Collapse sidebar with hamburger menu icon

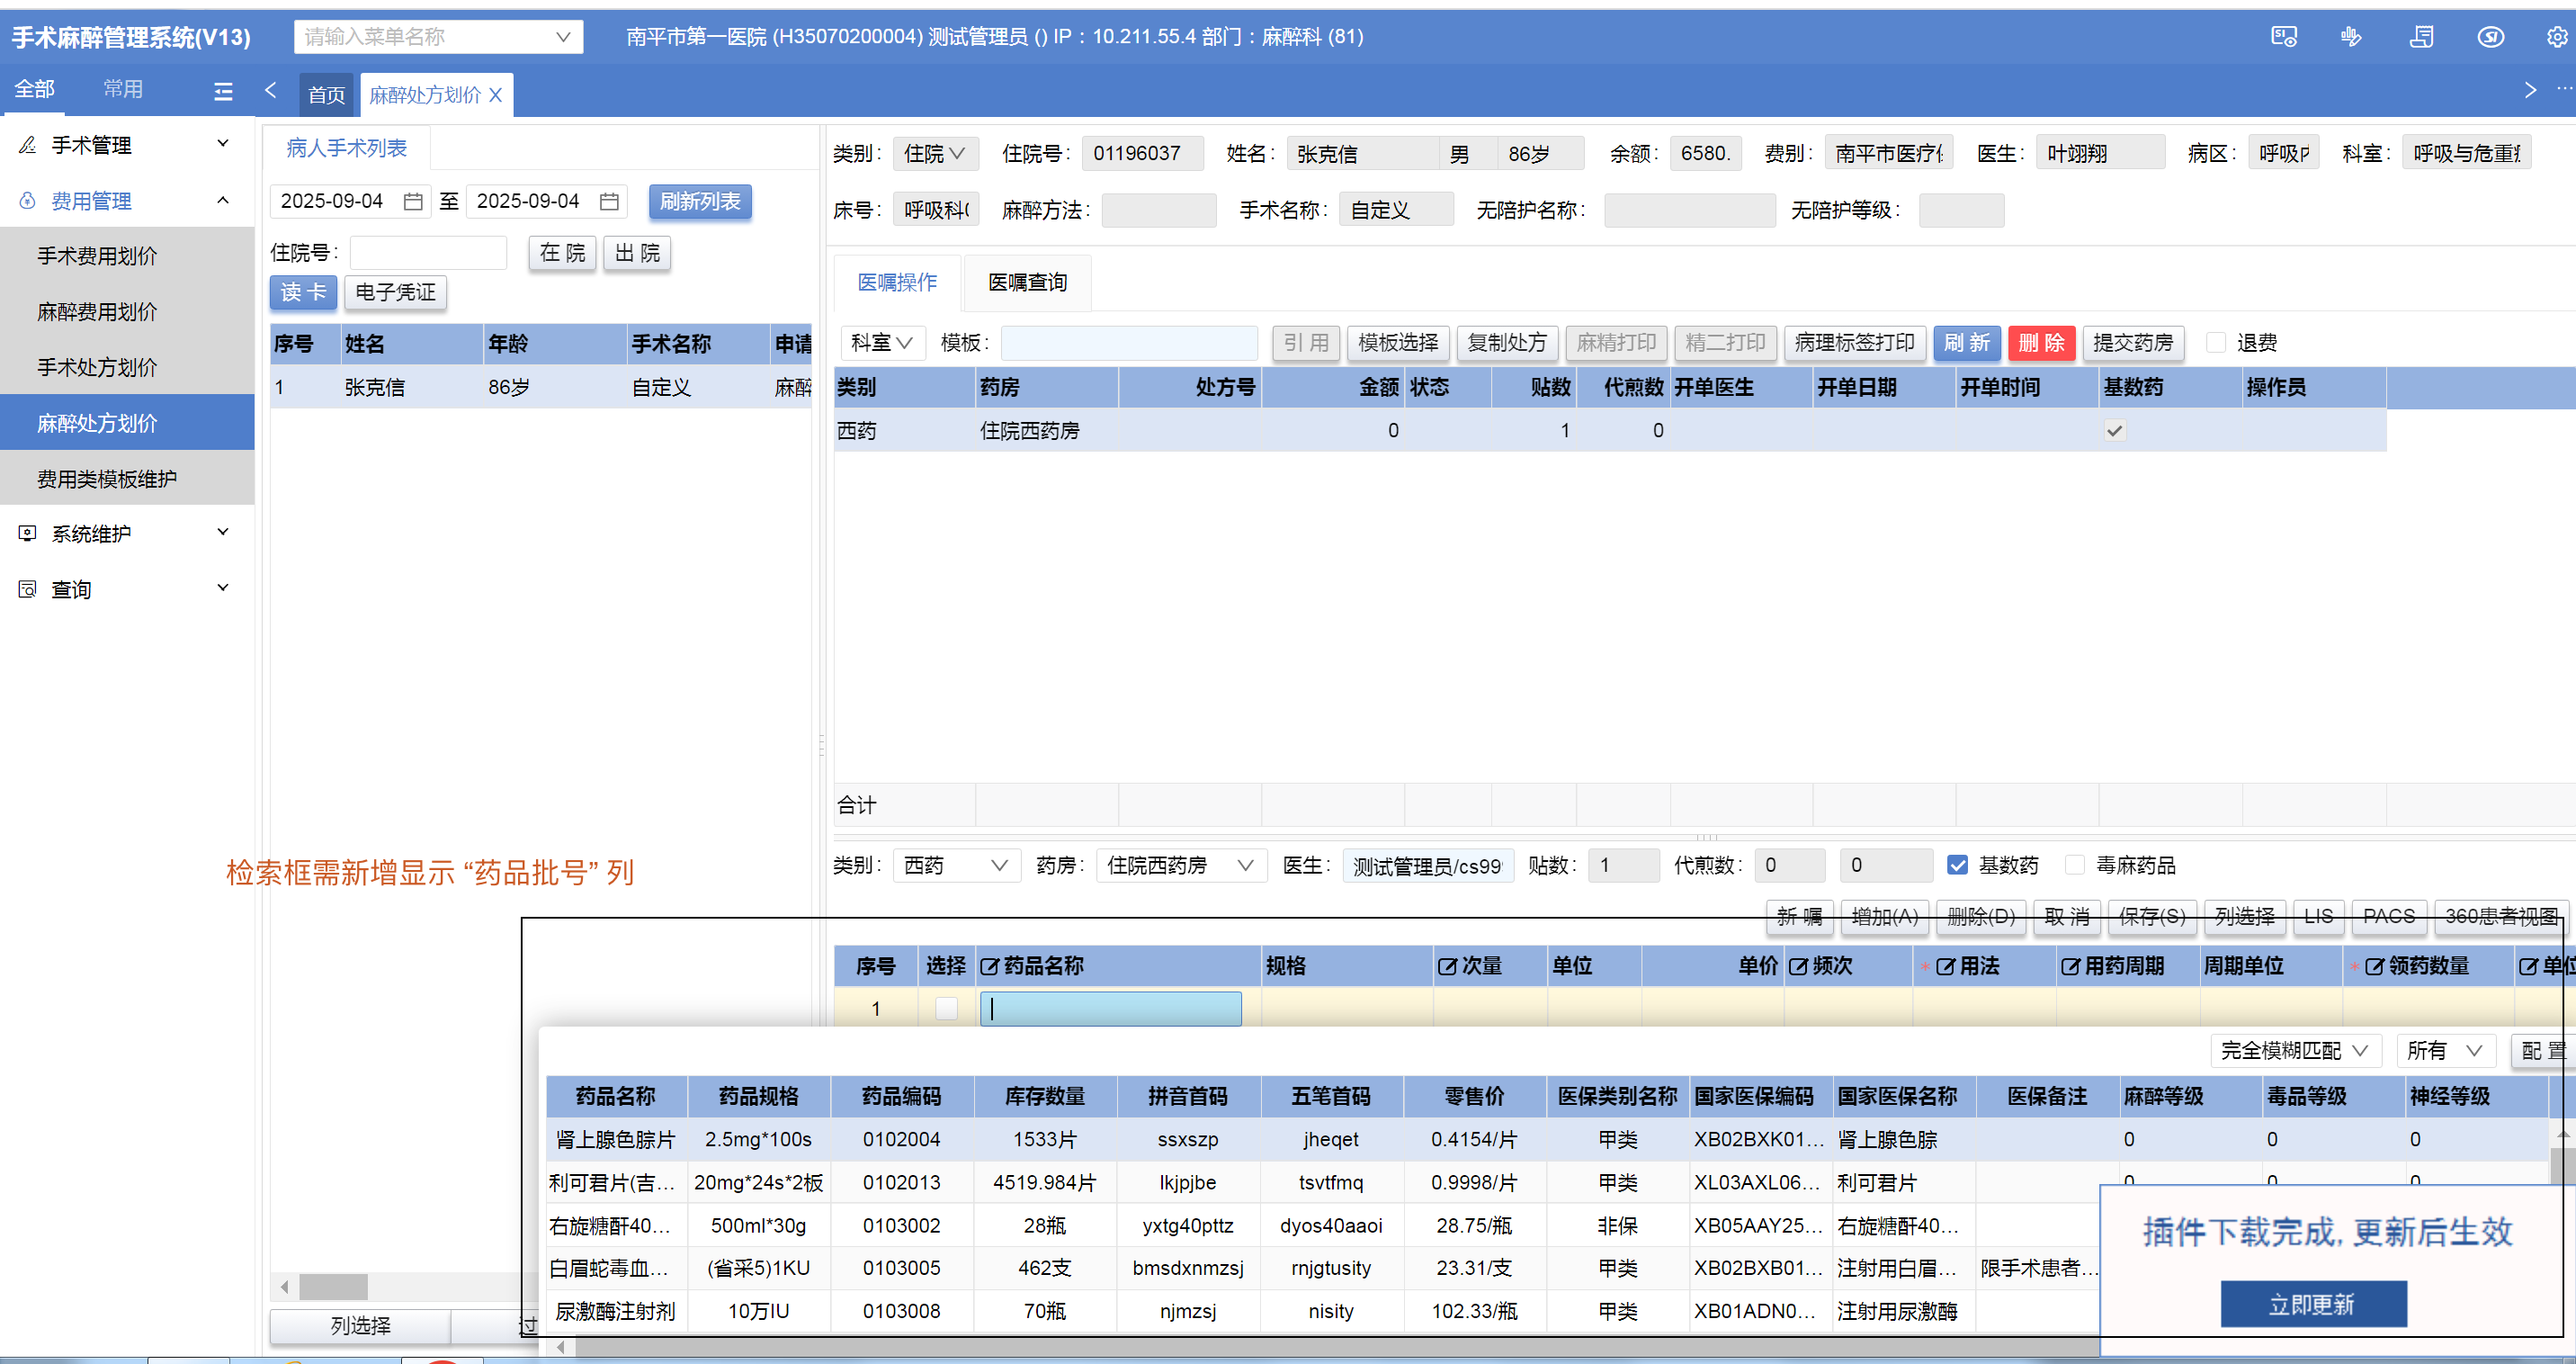pos(223,91)
